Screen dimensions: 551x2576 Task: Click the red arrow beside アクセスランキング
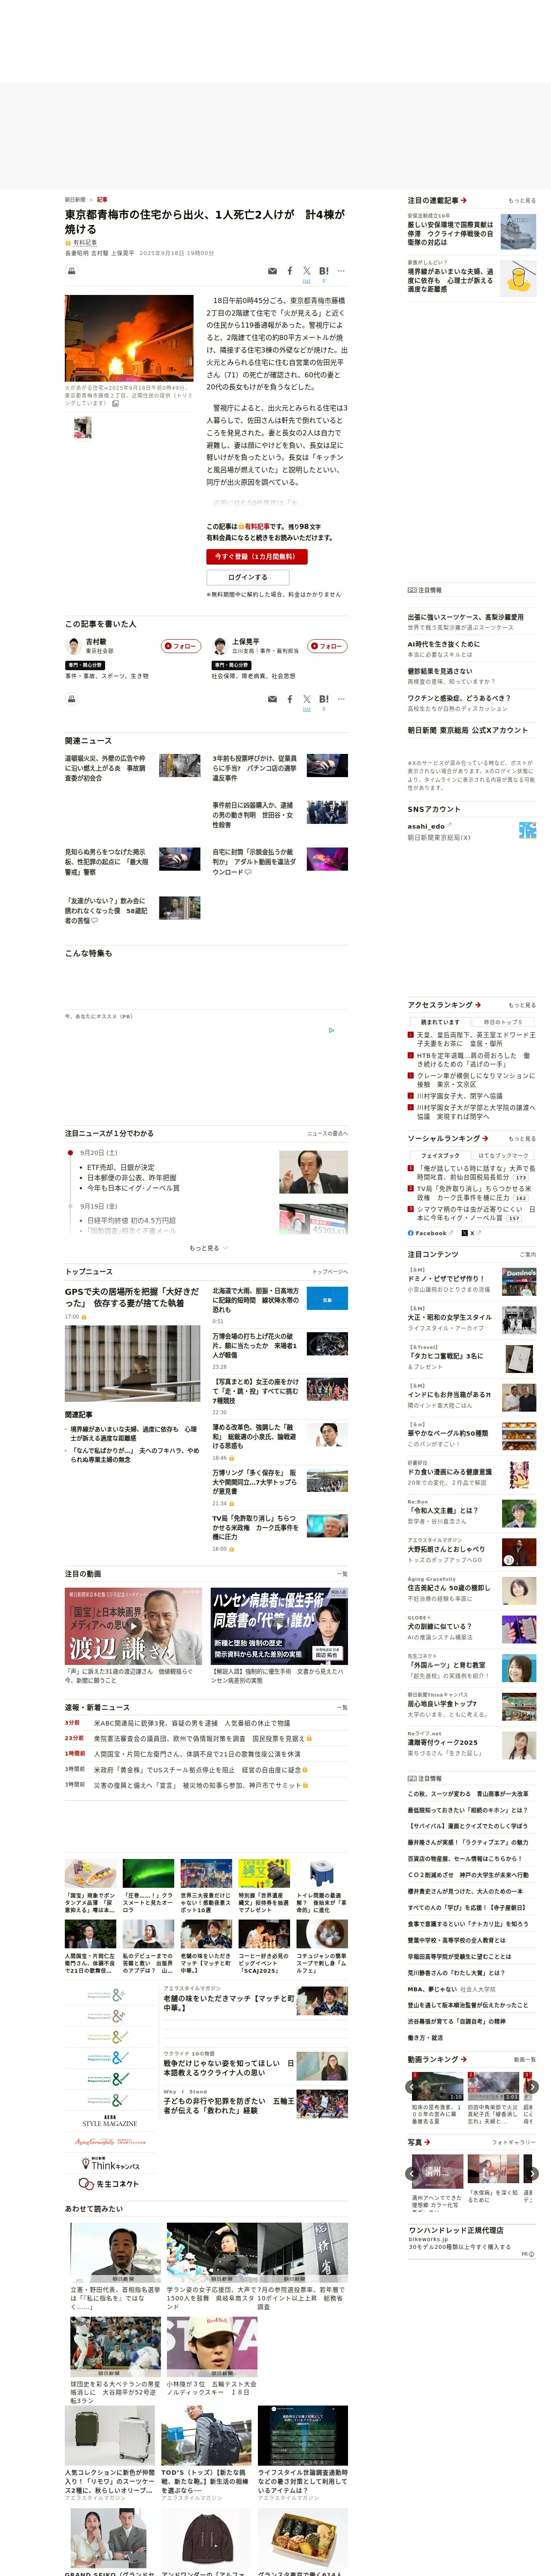pyautogui.click(x=478, y=1005)
